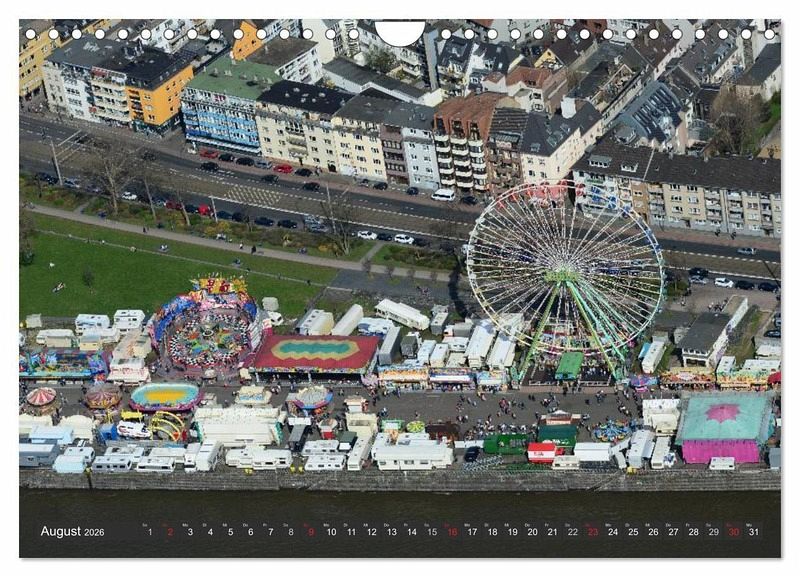The image size is (800, 577).
Task: Pick date 16 in the calendar row
Action: [x=452, y=532]
